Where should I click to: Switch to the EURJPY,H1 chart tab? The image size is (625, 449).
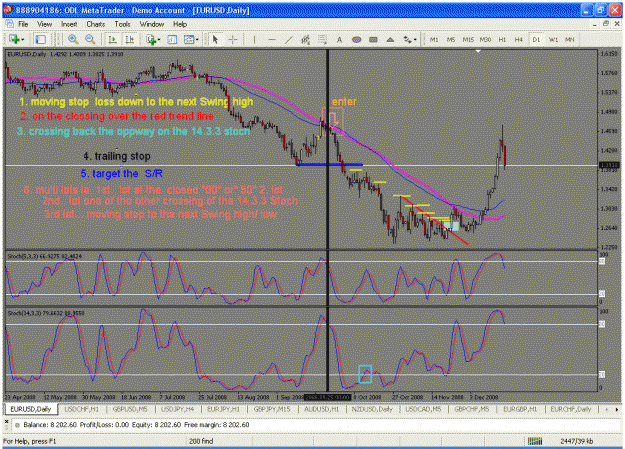click(223, 409)
